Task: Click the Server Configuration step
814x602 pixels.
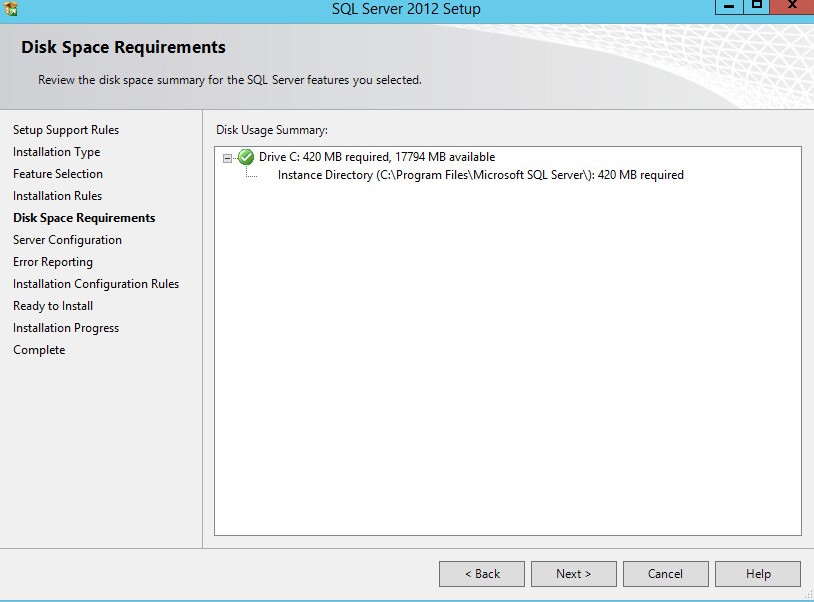Action: click(x=67, y=240)
